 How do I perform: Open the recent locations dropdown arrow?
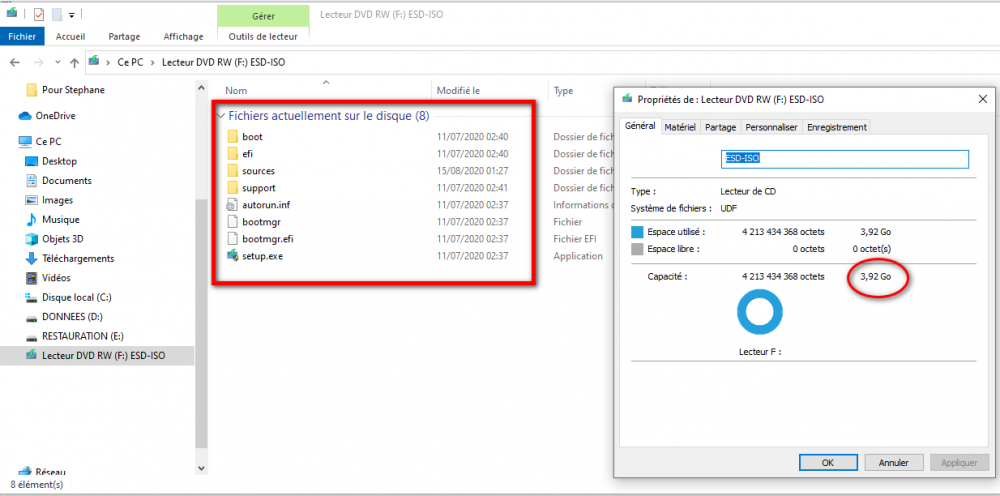point(57,62)
